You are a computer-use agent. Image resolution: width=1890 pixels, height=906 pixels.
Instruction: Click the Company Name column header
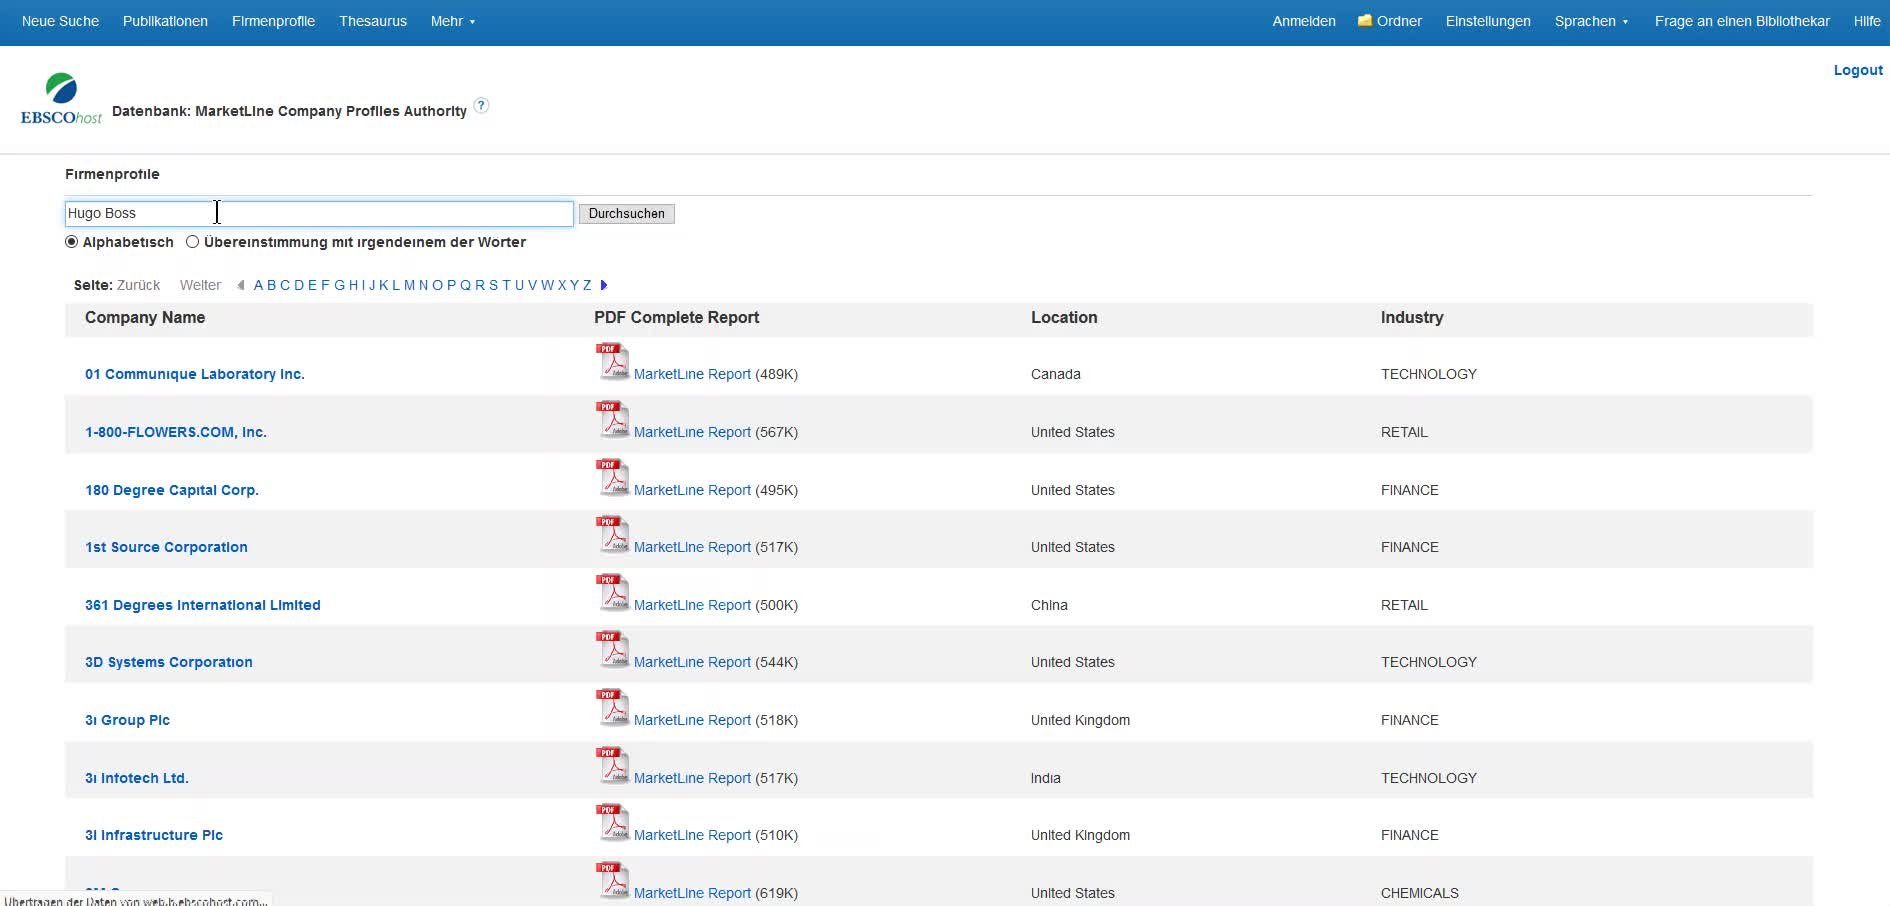point(145,317)
